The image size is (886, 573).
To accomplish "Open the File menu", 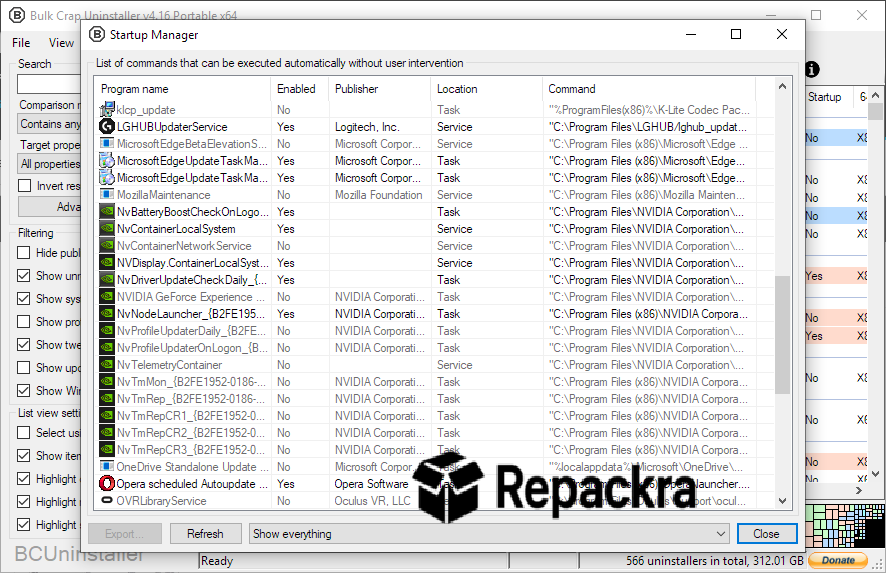I will tap(21, 43).
